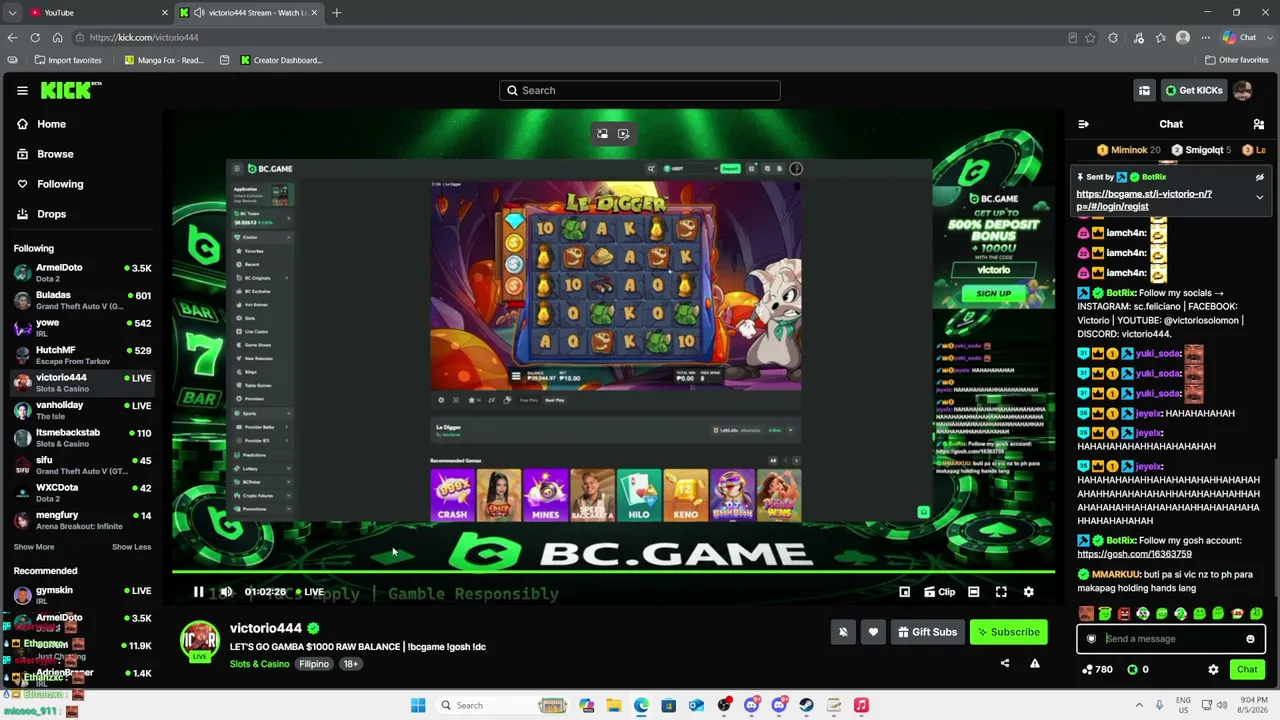Toggle channel notifications bell

843,632
